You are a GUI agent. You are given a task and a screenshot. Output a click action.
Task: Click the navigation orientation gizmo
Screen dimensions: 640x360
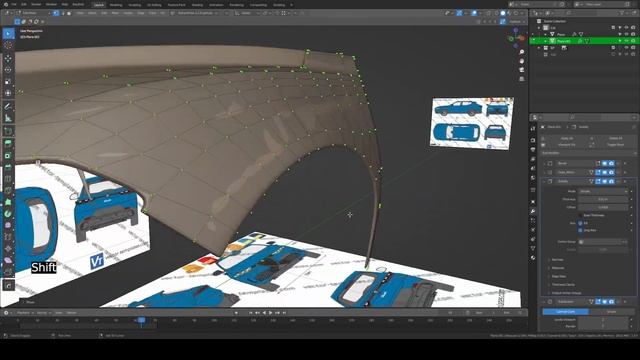coord(516,38)
